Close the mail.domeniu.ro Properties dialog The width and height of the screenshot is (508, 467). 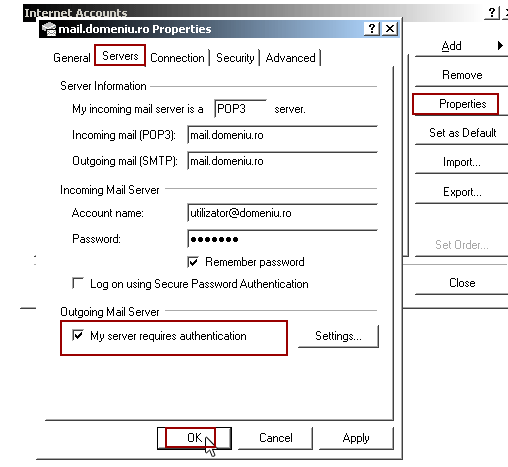coord(390,29)
